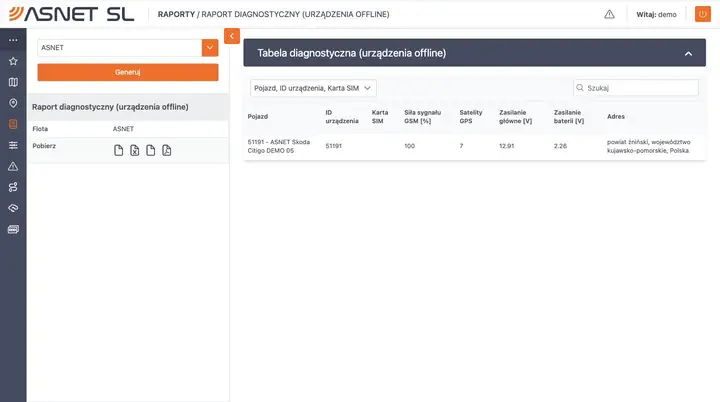Download via plain file icon between Excel and PDF
This screenshot has width=720, height=402.
pos(151,150)
